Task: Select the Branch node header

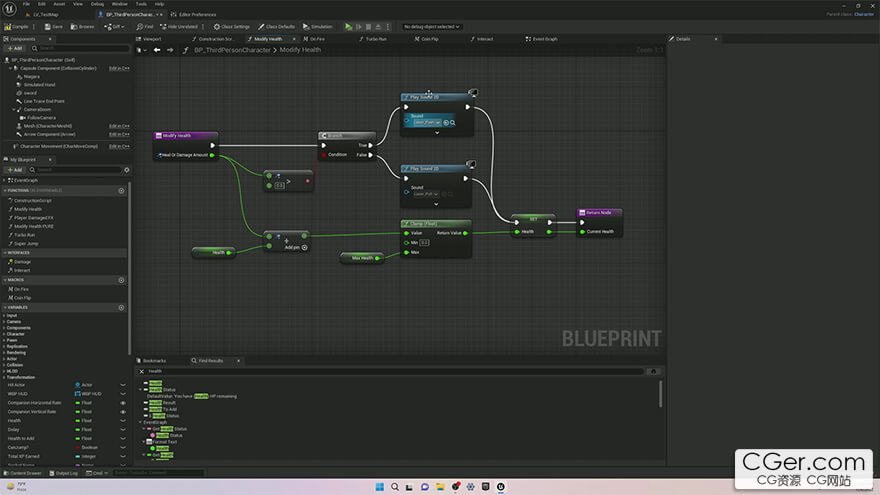Action: point(347,136)
